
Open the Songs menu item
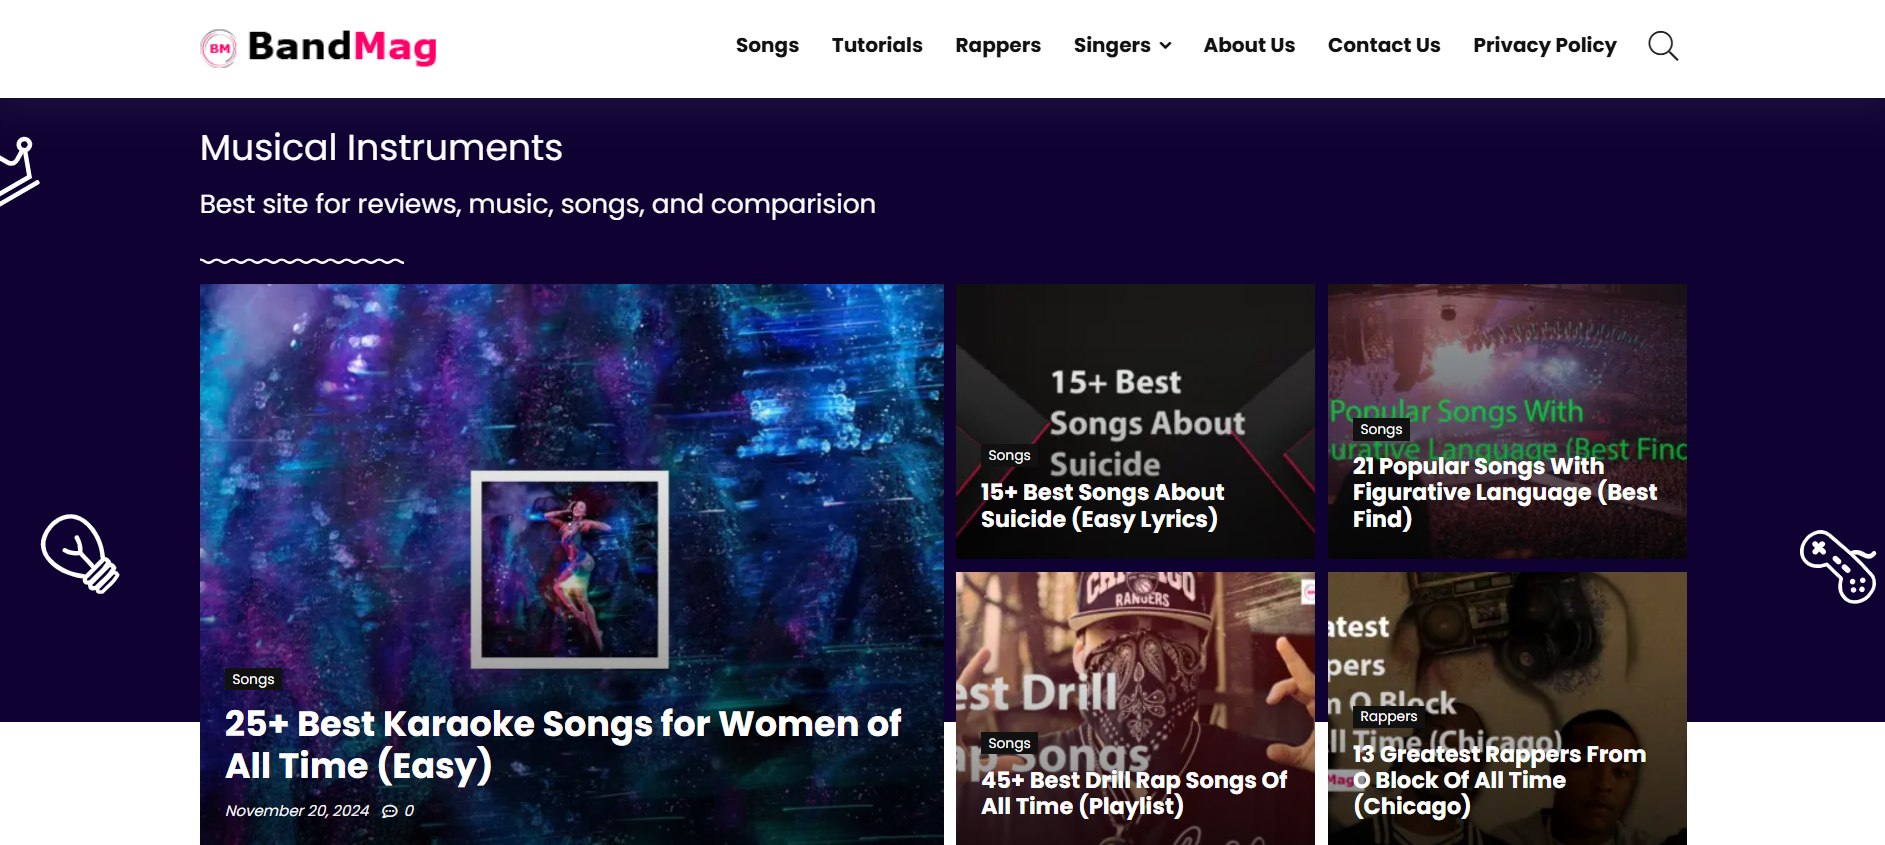click(x=767, y=46)
